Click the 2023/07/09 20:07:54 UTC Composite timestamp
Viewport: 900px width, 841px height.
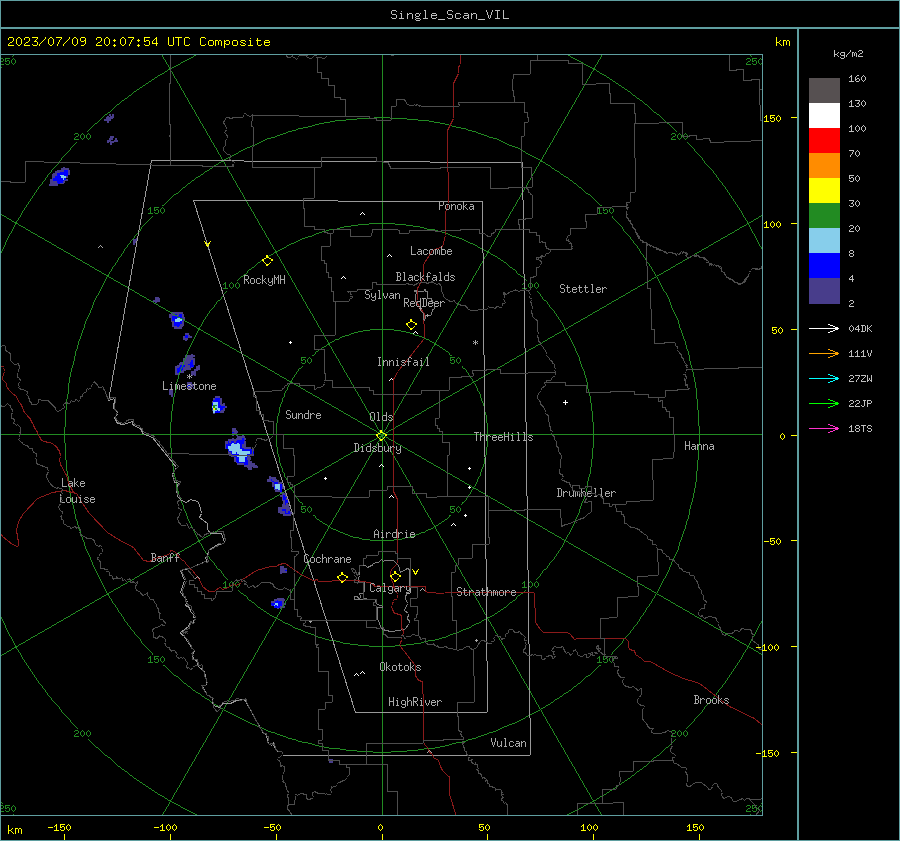[x=138, y=42]
